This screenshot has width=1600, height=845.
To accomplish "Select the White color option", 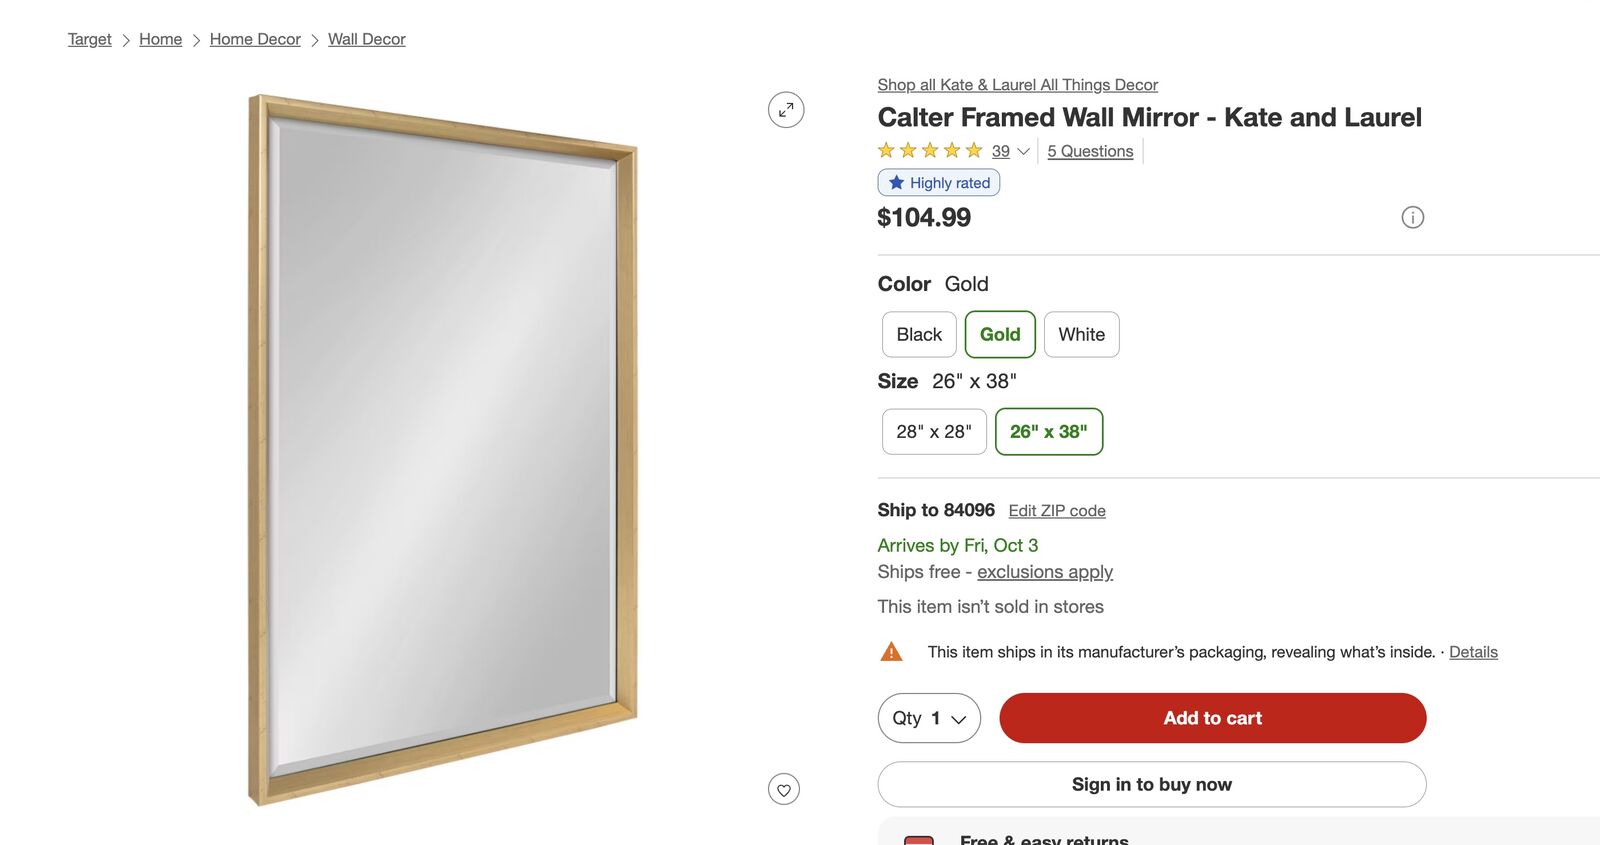I will [1081, 335].
